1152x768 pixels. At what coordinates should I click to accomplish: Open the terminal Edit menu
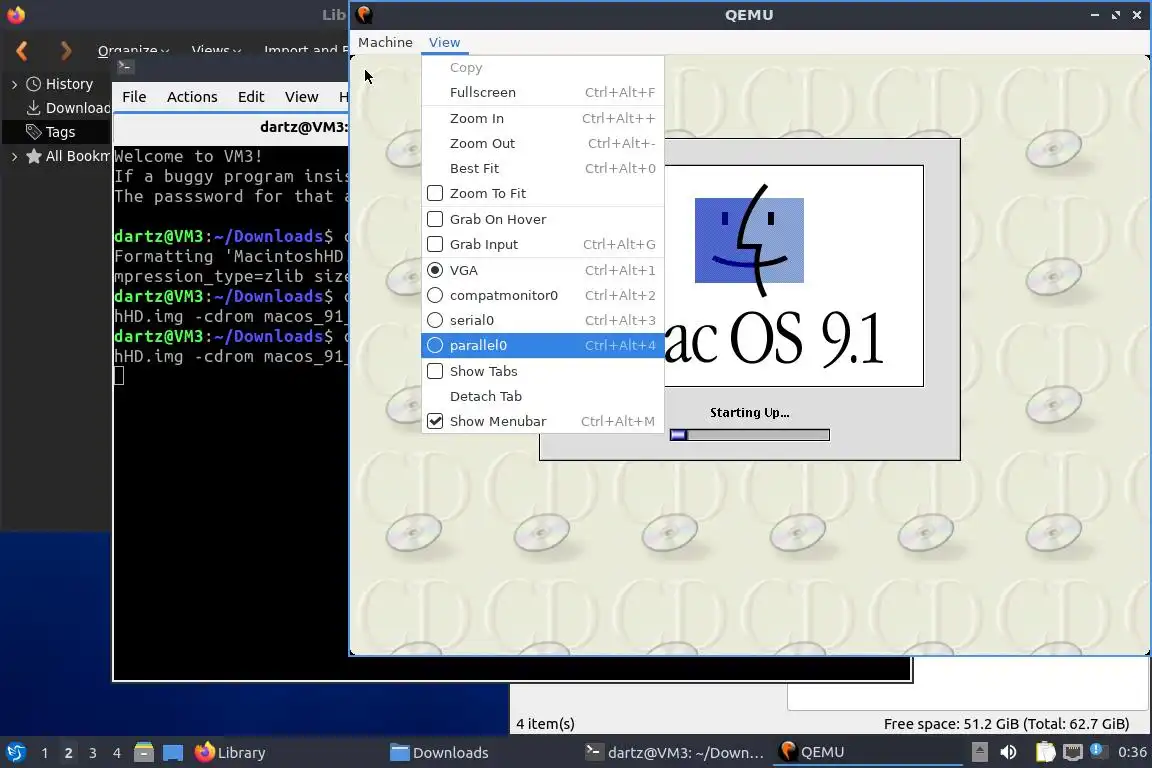(x=251, y=97)
